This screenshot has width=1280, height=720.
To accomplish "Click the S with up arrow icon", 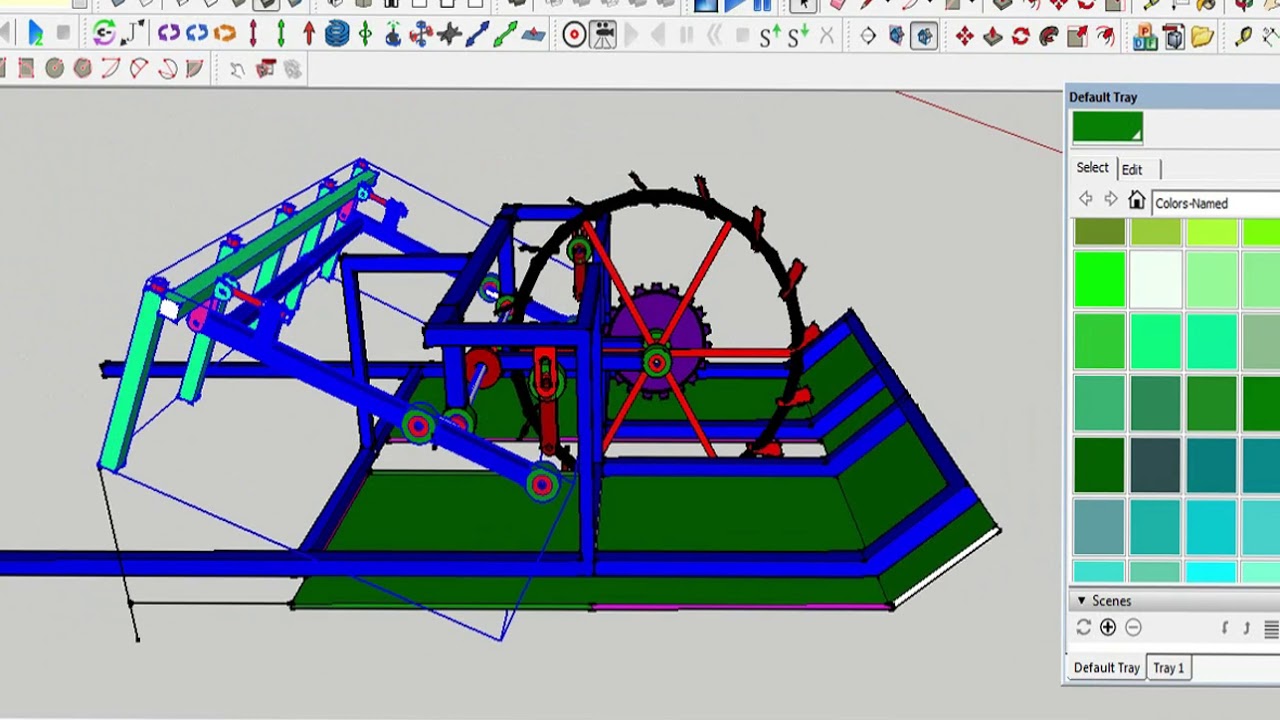I will [769, 37].
